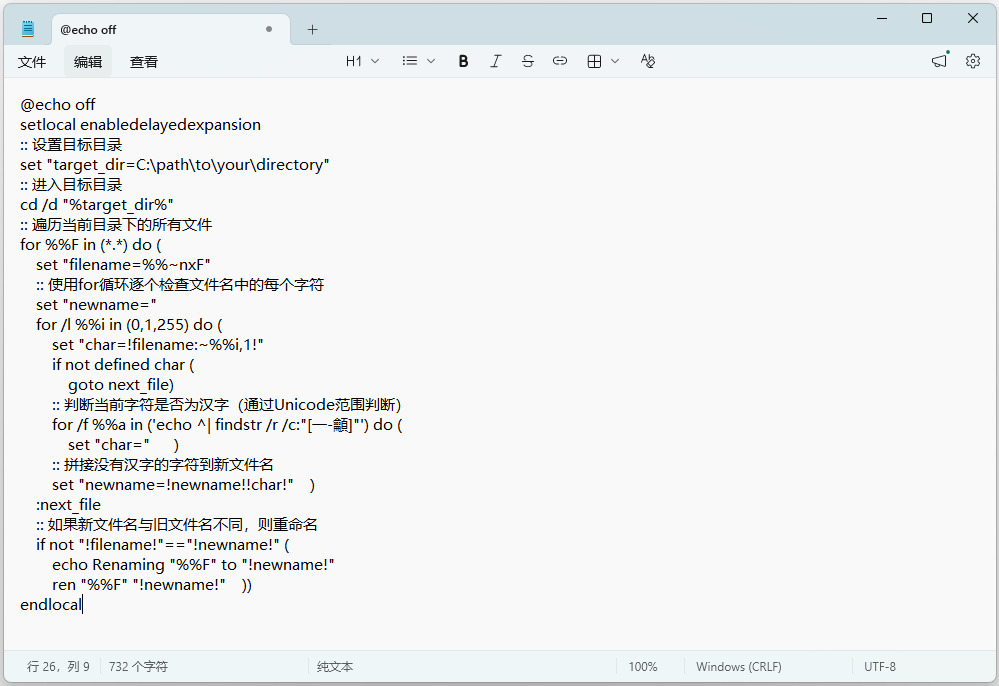Minimize the Notepad window
Image resolution: width=999 pixels, height=686 pixels.
pyautogui.click(x=882, y=18)
